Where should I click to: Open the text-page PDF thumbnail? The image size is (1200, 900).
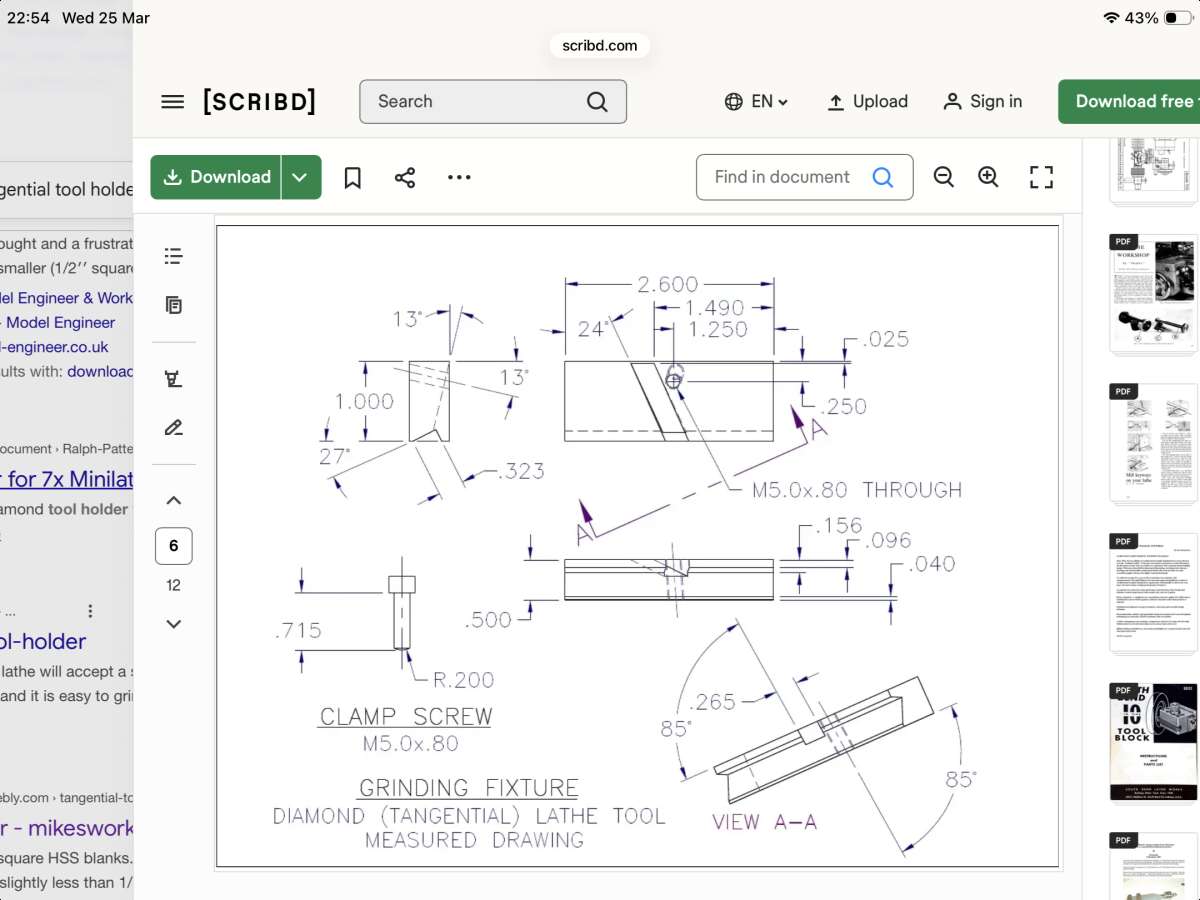click(1153, 592)
